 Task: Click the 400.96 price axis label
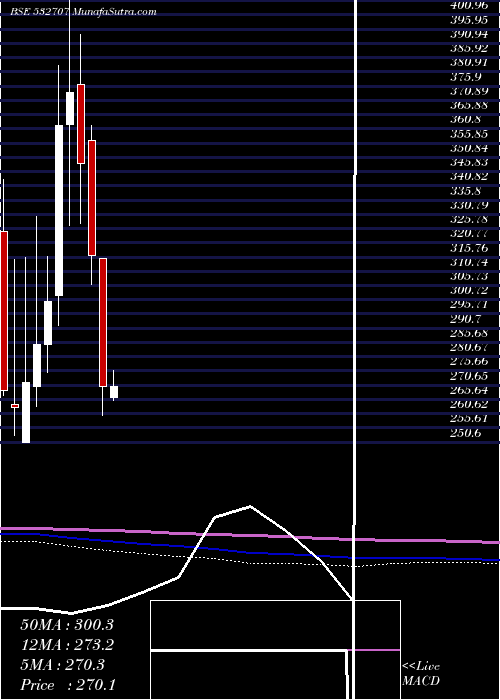[470, 6]
